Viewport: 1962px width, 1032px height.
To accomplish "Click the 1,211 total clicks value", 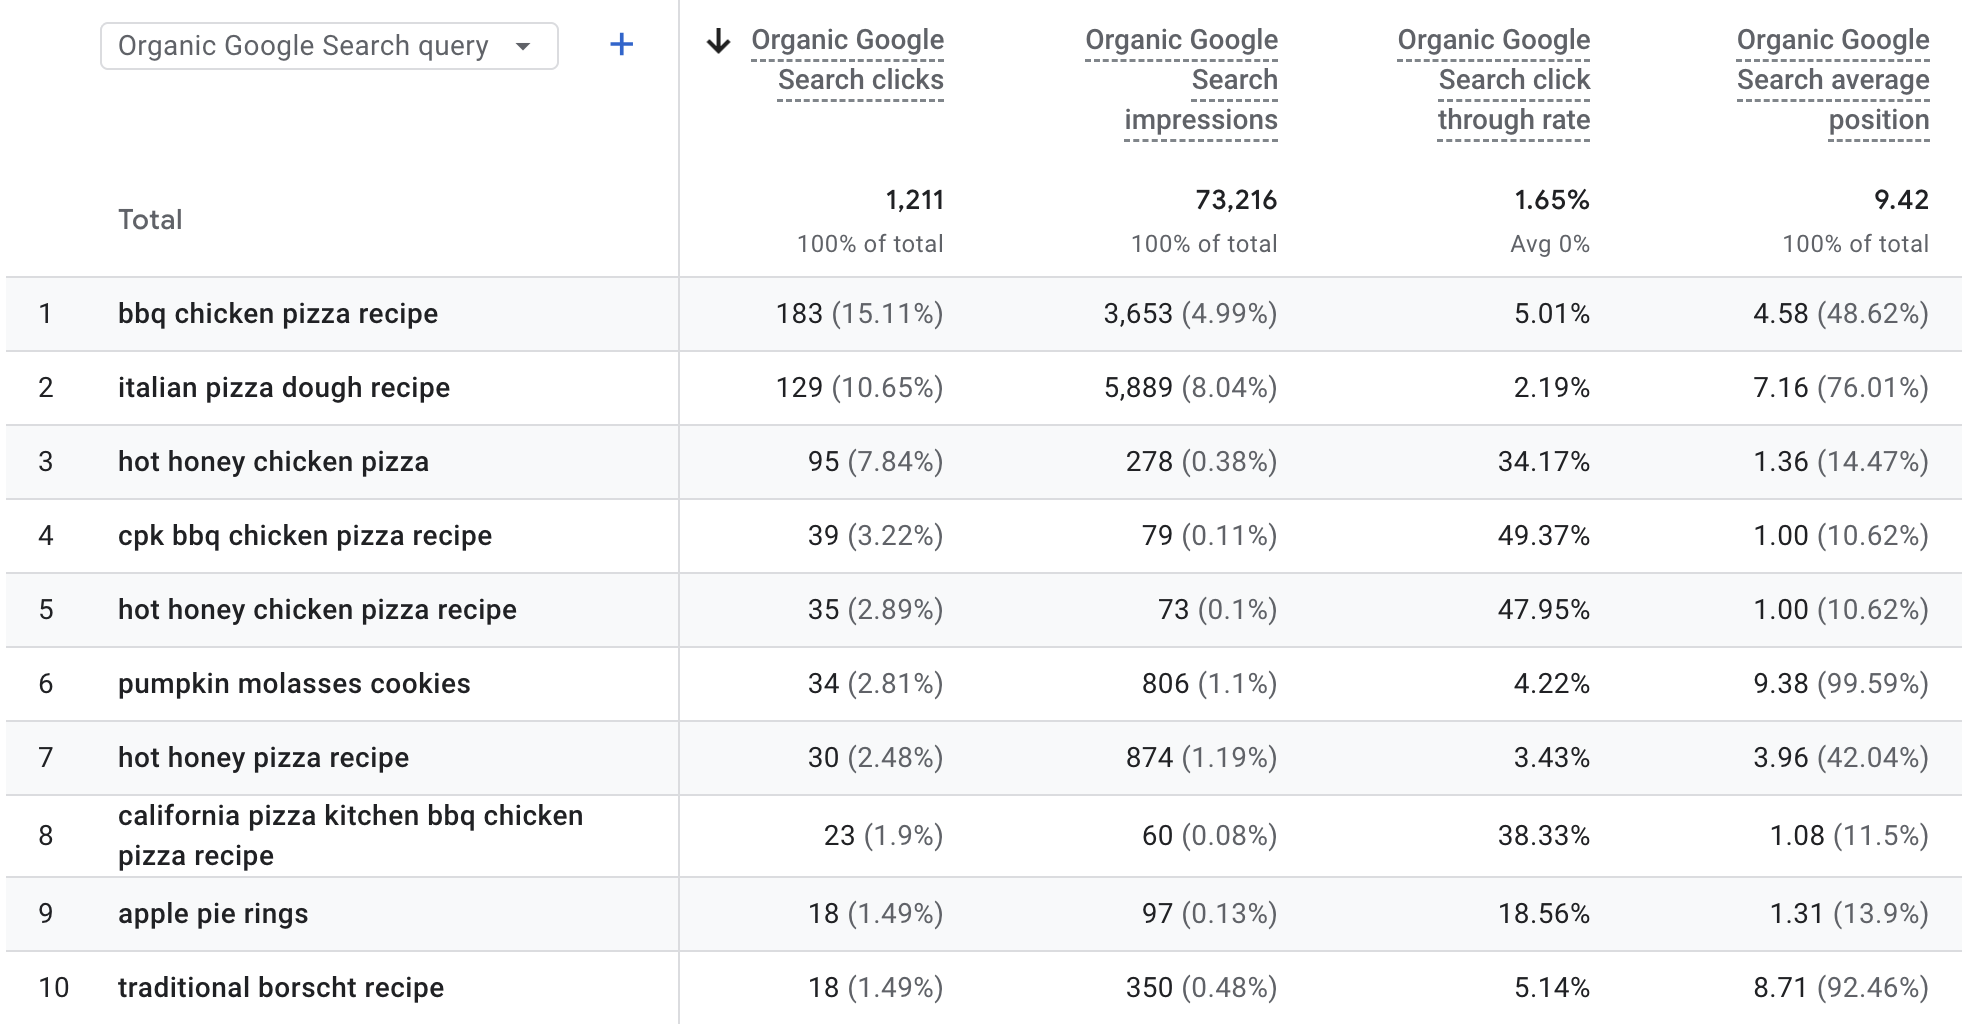I will point(914,200).
